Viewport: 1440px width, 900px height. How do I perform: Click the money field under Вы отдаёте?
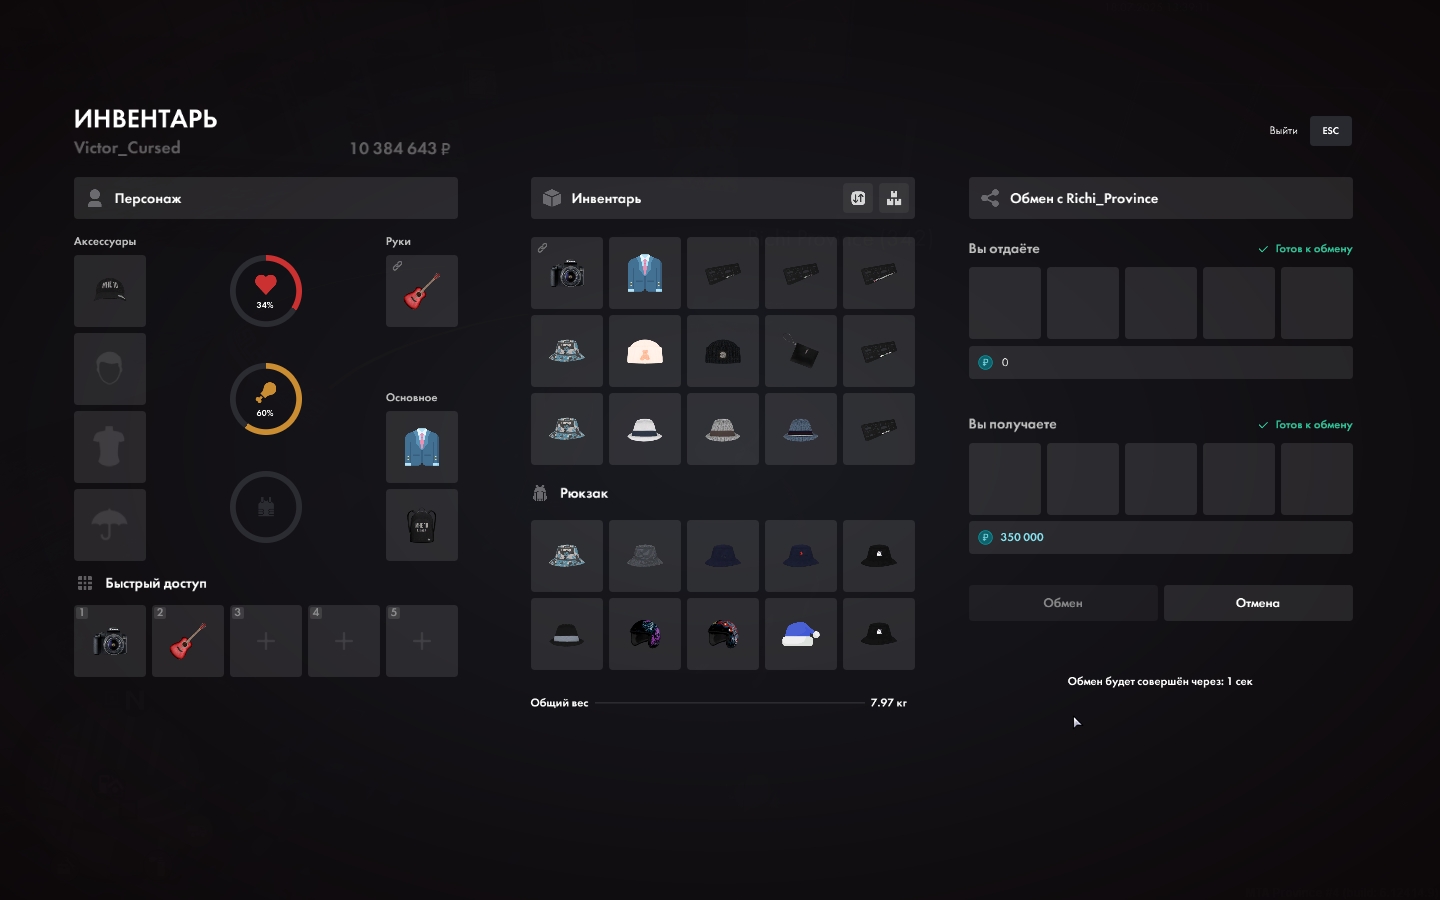(1160, 362)
